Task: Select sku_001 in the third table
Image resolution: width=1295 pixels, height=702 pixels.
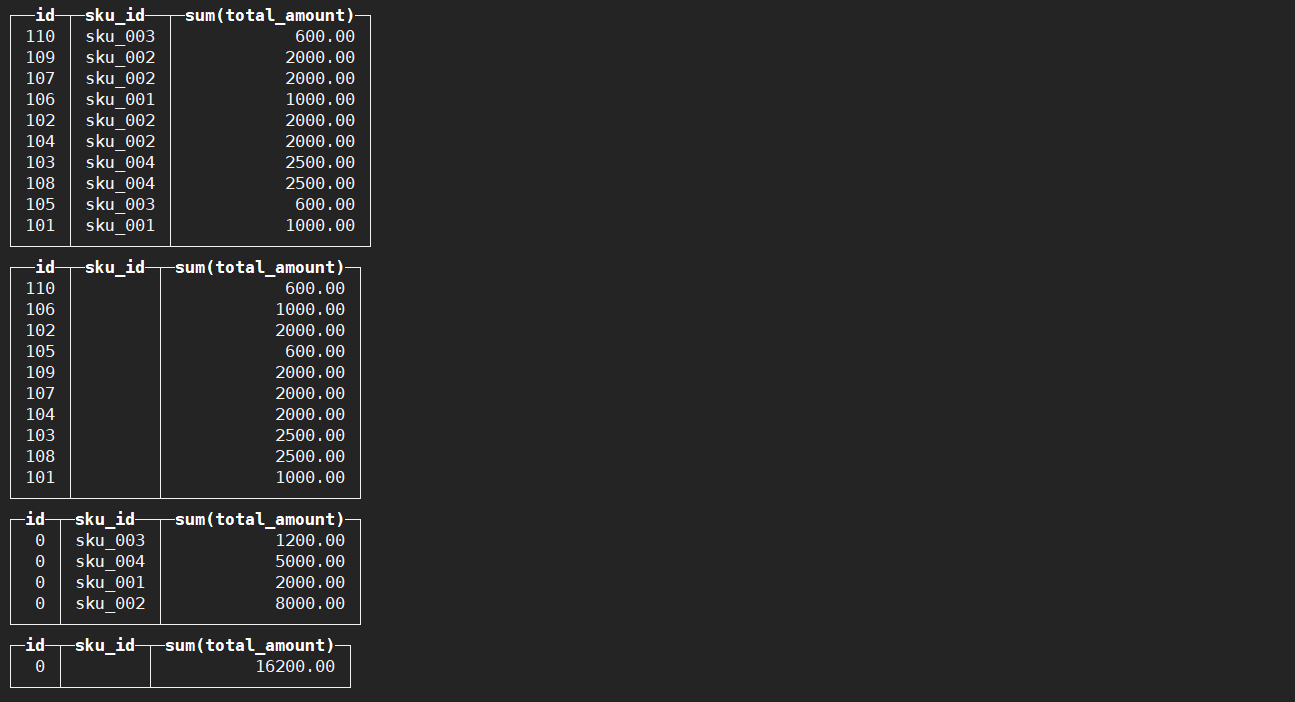Action: pyautogui.click(x=110, y=582)
